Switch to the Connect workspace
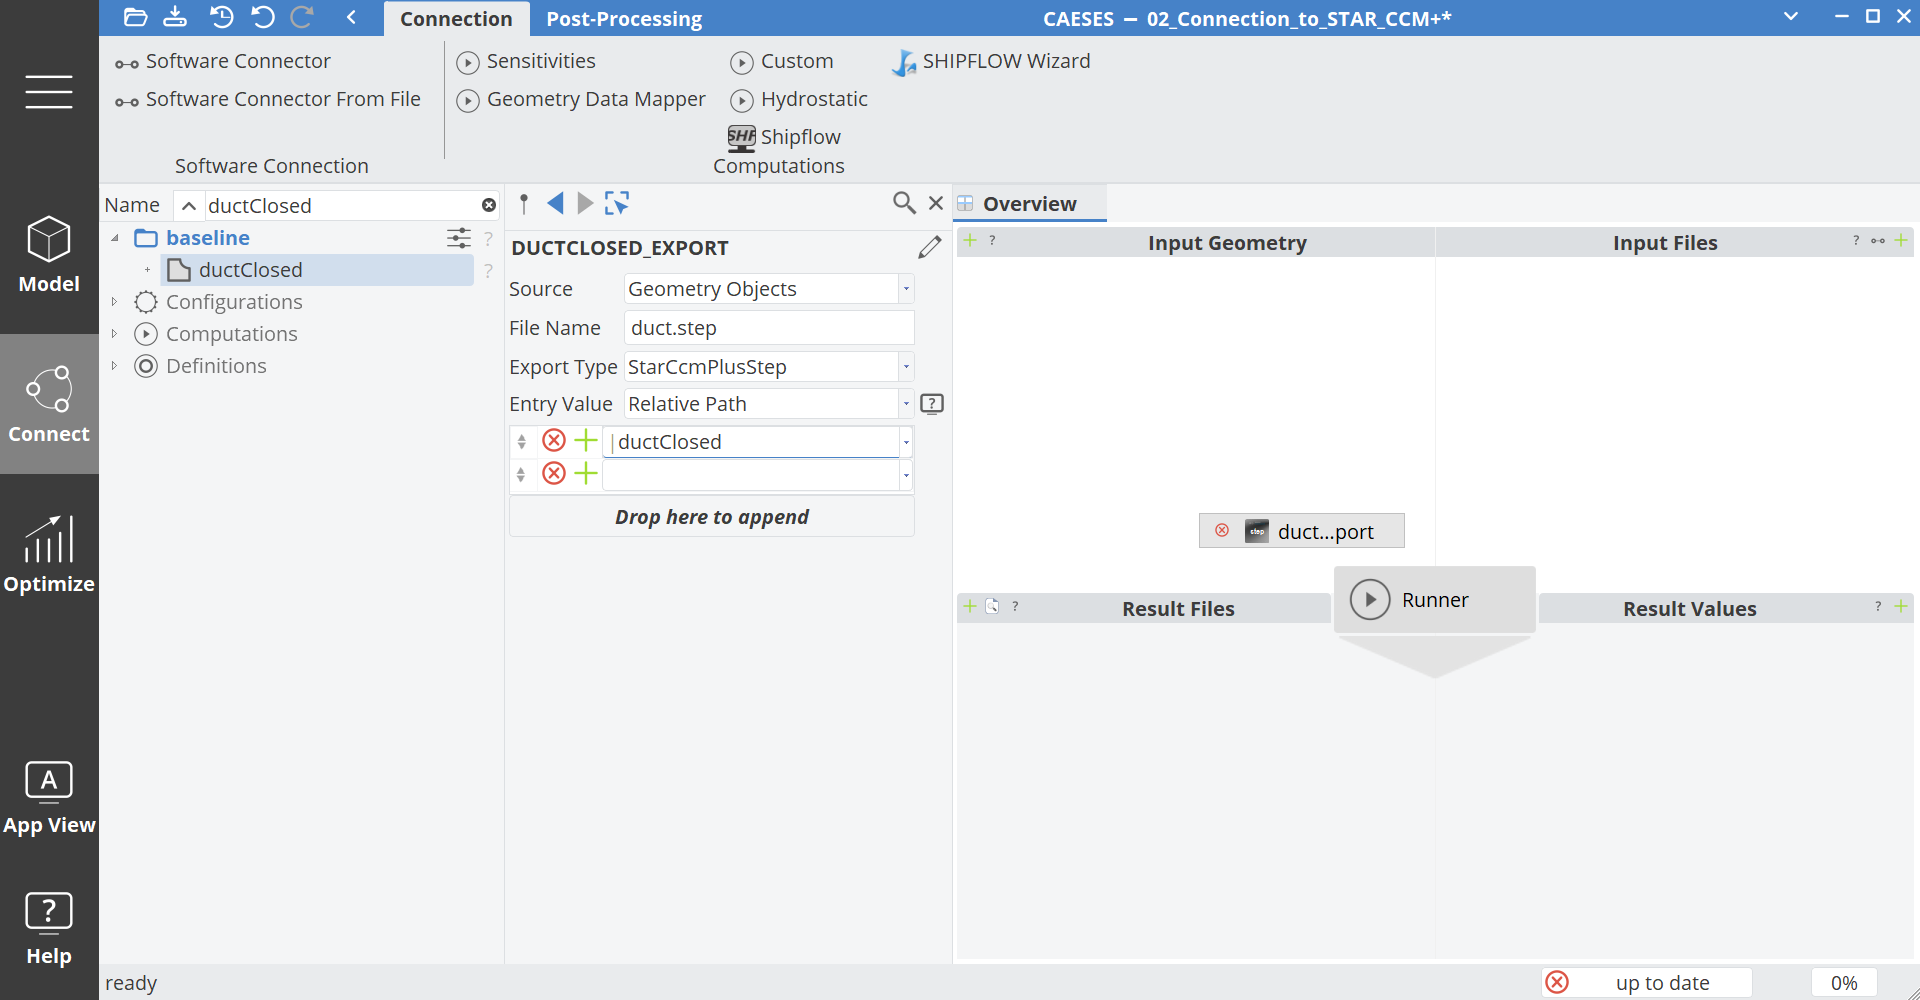The image size is (1920, 1000). 49,404
